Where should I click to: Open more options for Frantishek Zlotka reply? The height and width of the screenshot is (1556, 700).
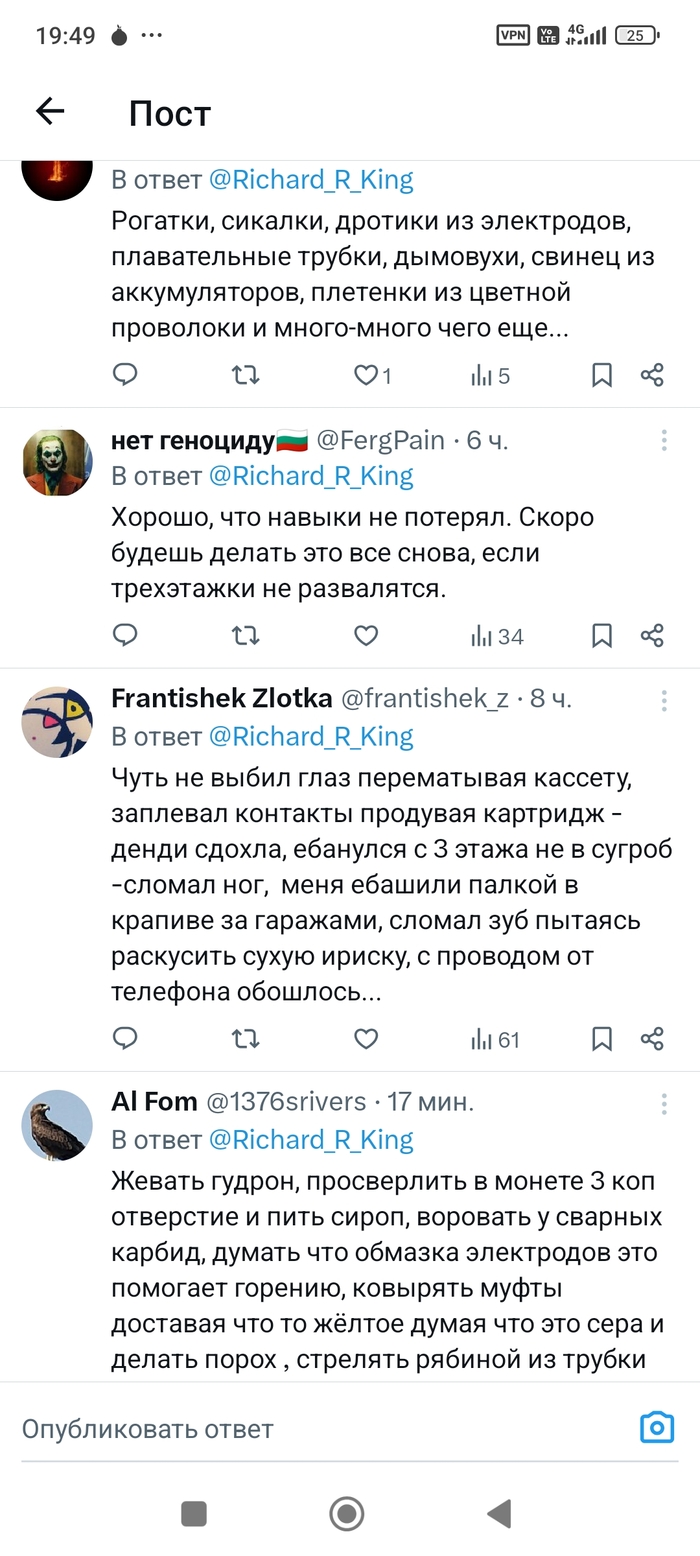click(664, 699)
